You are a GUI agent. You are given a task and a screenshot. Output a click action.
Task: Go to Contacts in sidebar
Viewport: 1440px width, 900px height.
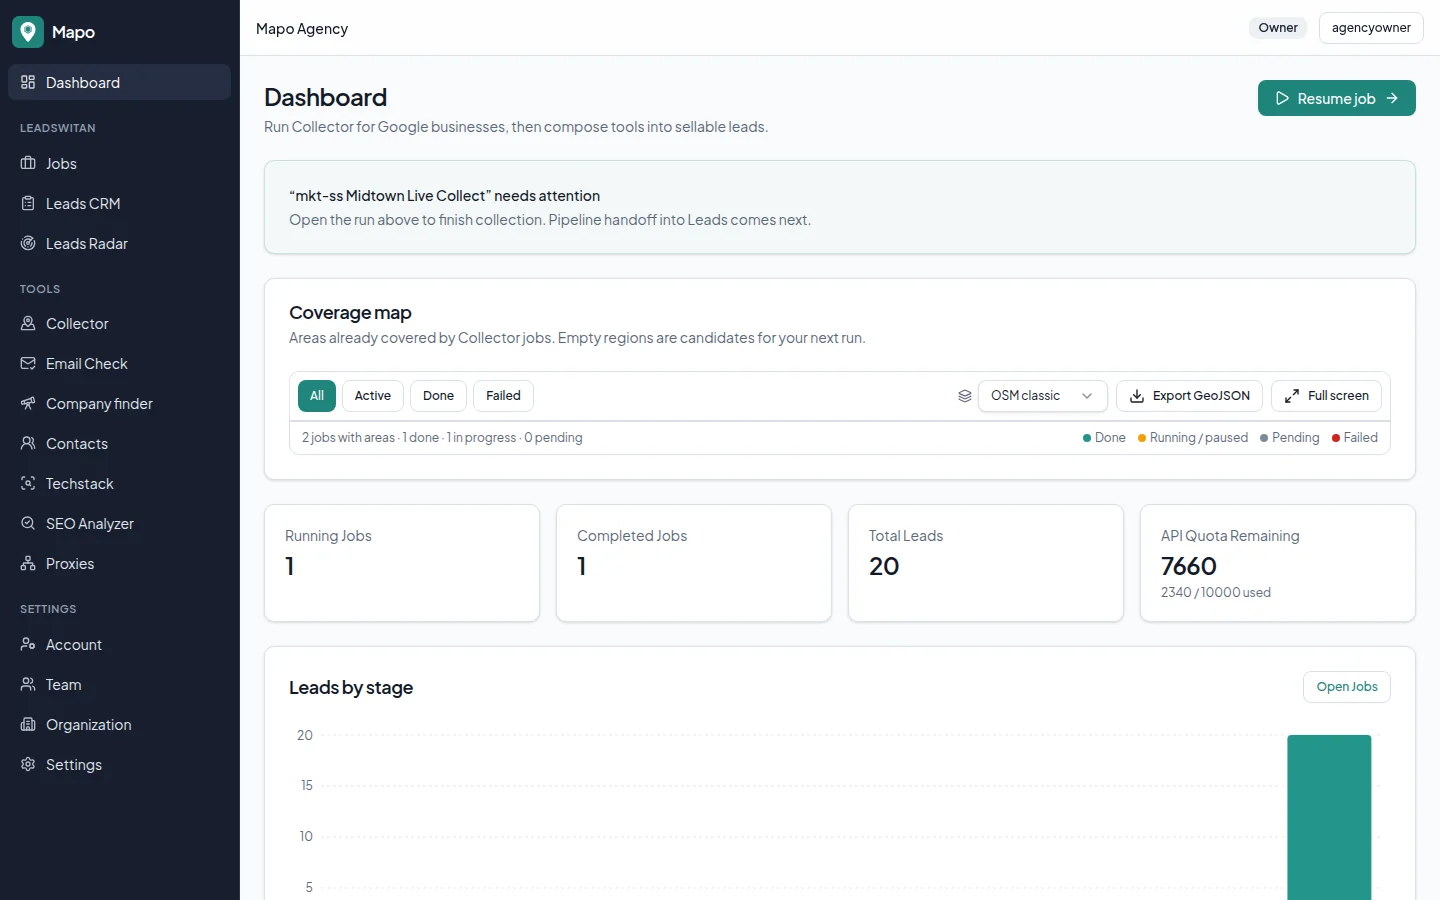pyautogui.click(x=119, y=443)
